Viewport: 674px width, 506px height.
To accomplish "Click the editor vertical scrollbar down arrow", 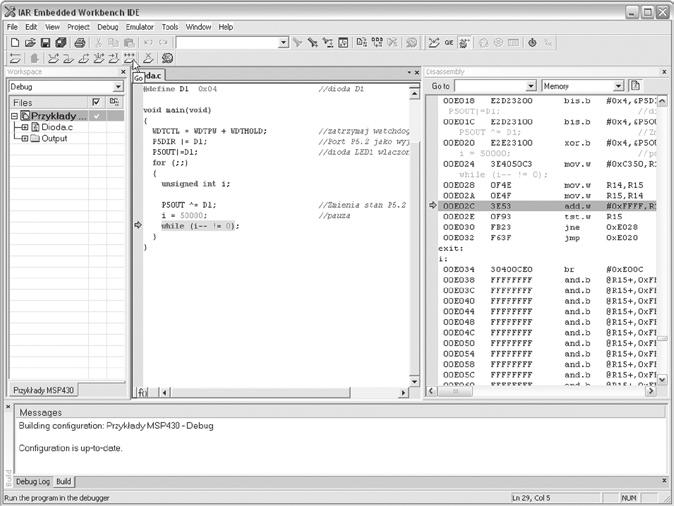I will [414, 381].
